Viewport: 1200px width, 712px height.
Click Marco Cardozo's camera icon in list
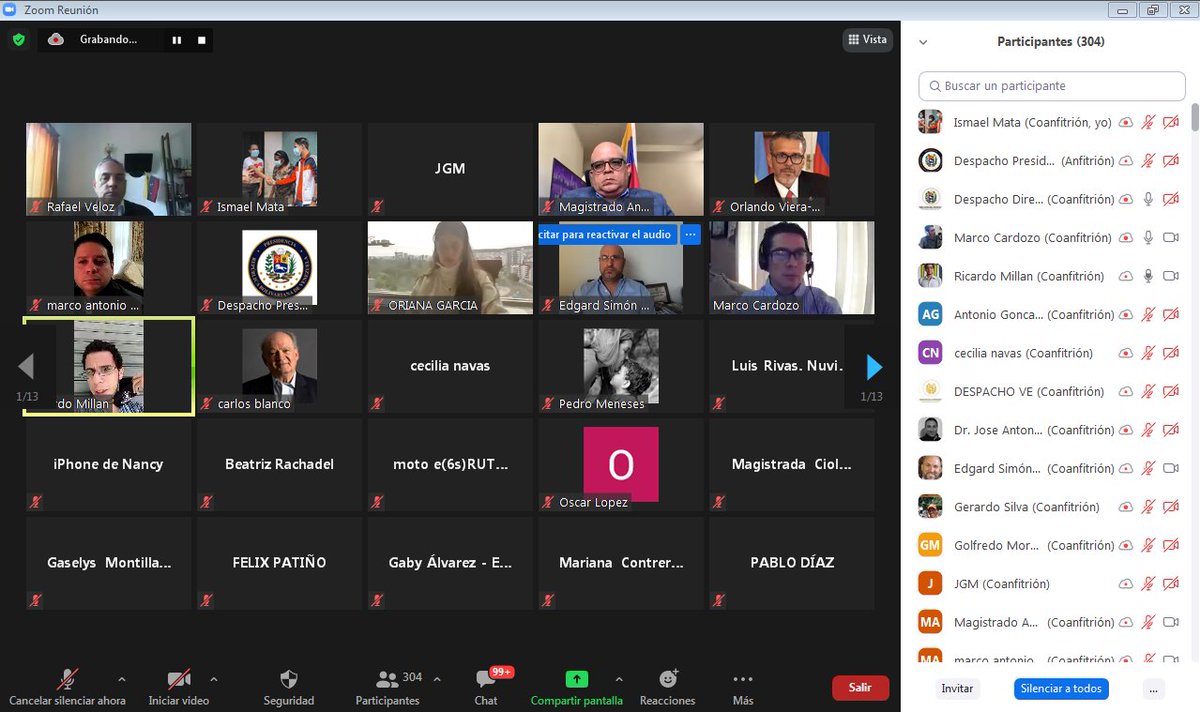click(1171, 238)
